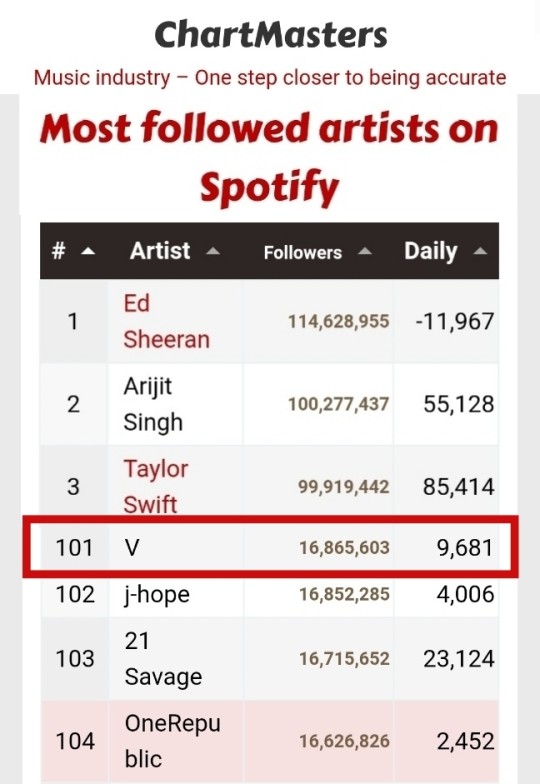Click the sort arrow beside Artist header

pos(213,251)
